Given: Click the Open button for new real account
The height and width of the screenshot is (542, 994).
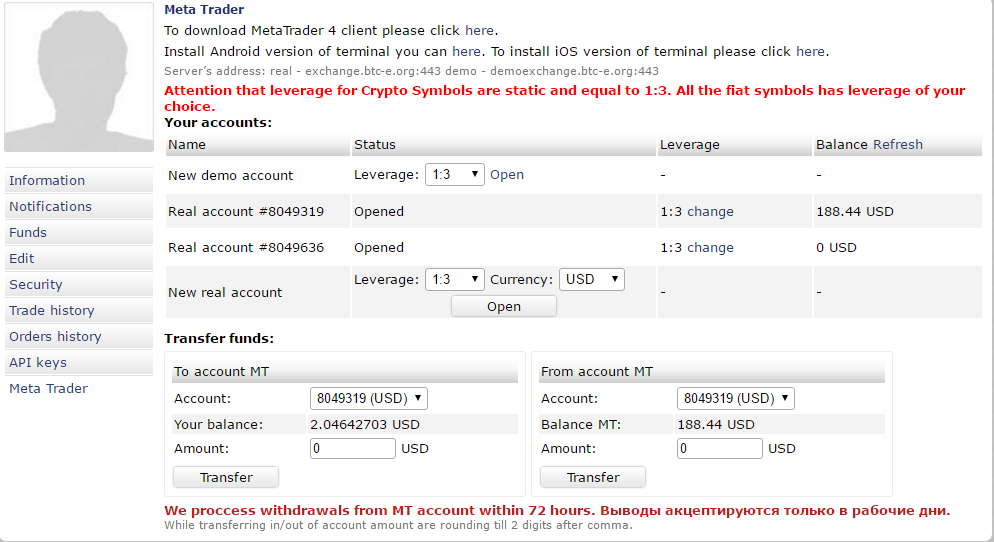Looking at the screenshot, I should tap(504, 306).
